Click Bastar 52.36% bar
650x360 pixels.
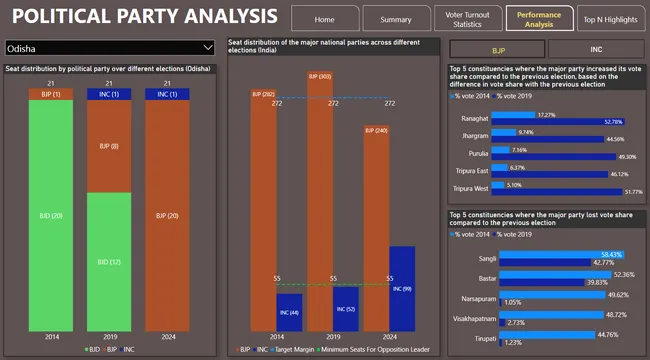(555, 275)
